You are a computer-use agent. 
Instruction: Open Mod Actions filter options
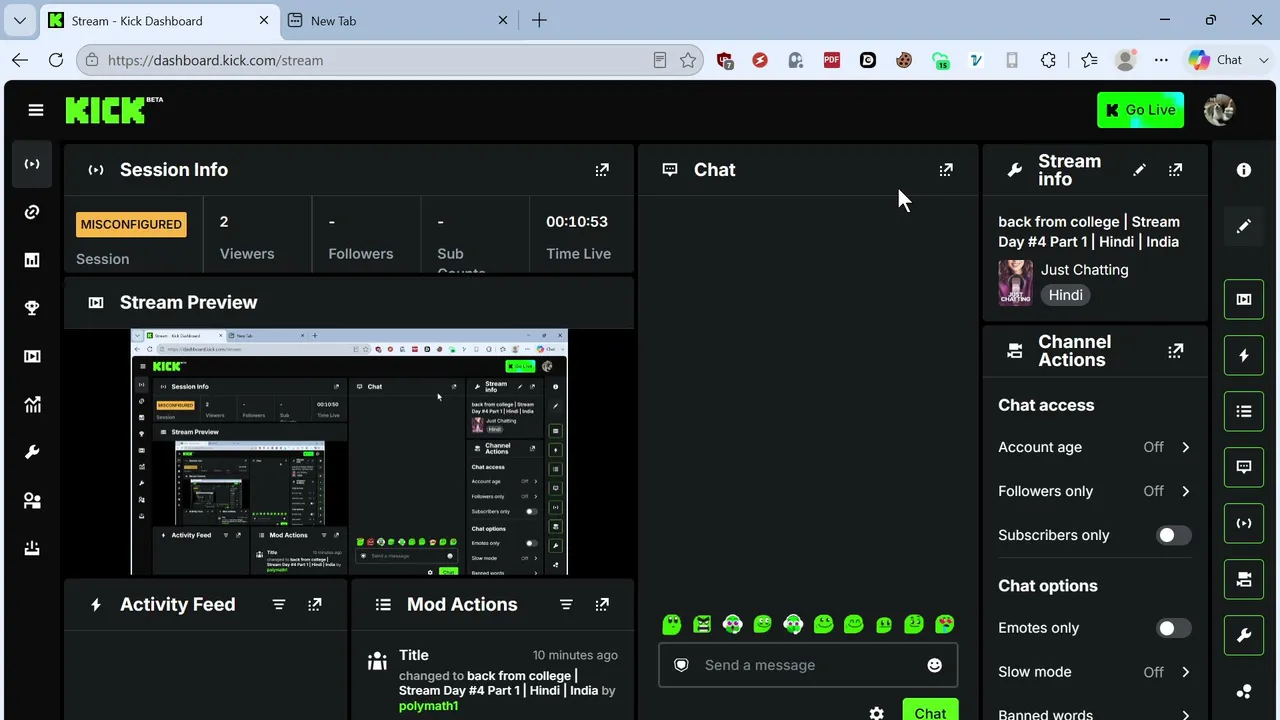[x=566, y=604]
